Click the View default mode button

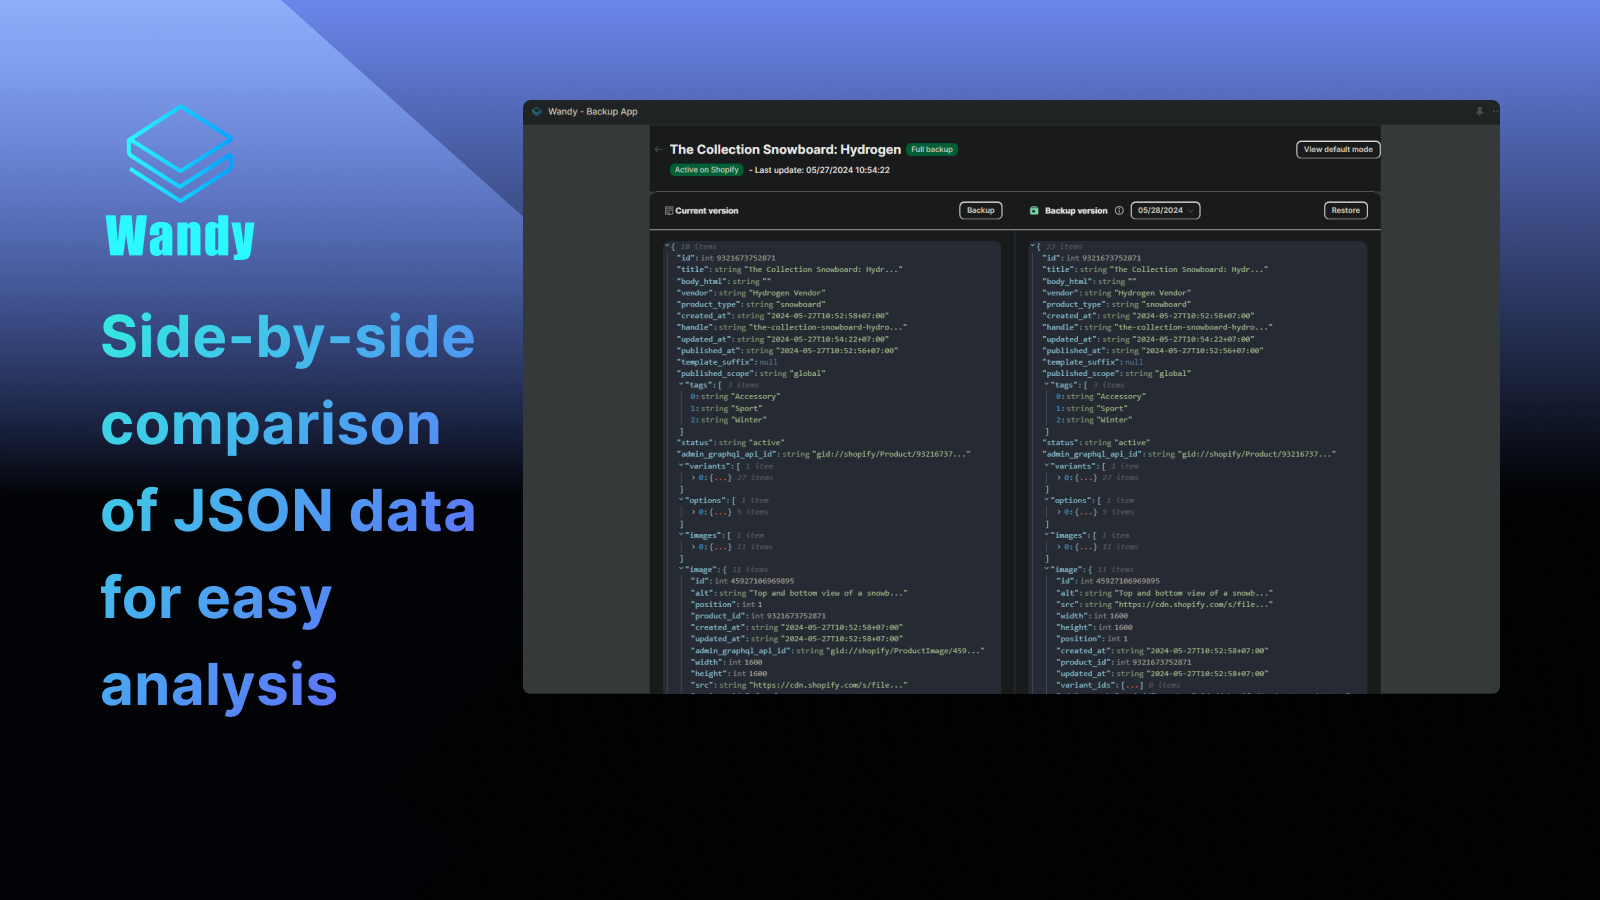(x=1337, y=149)
